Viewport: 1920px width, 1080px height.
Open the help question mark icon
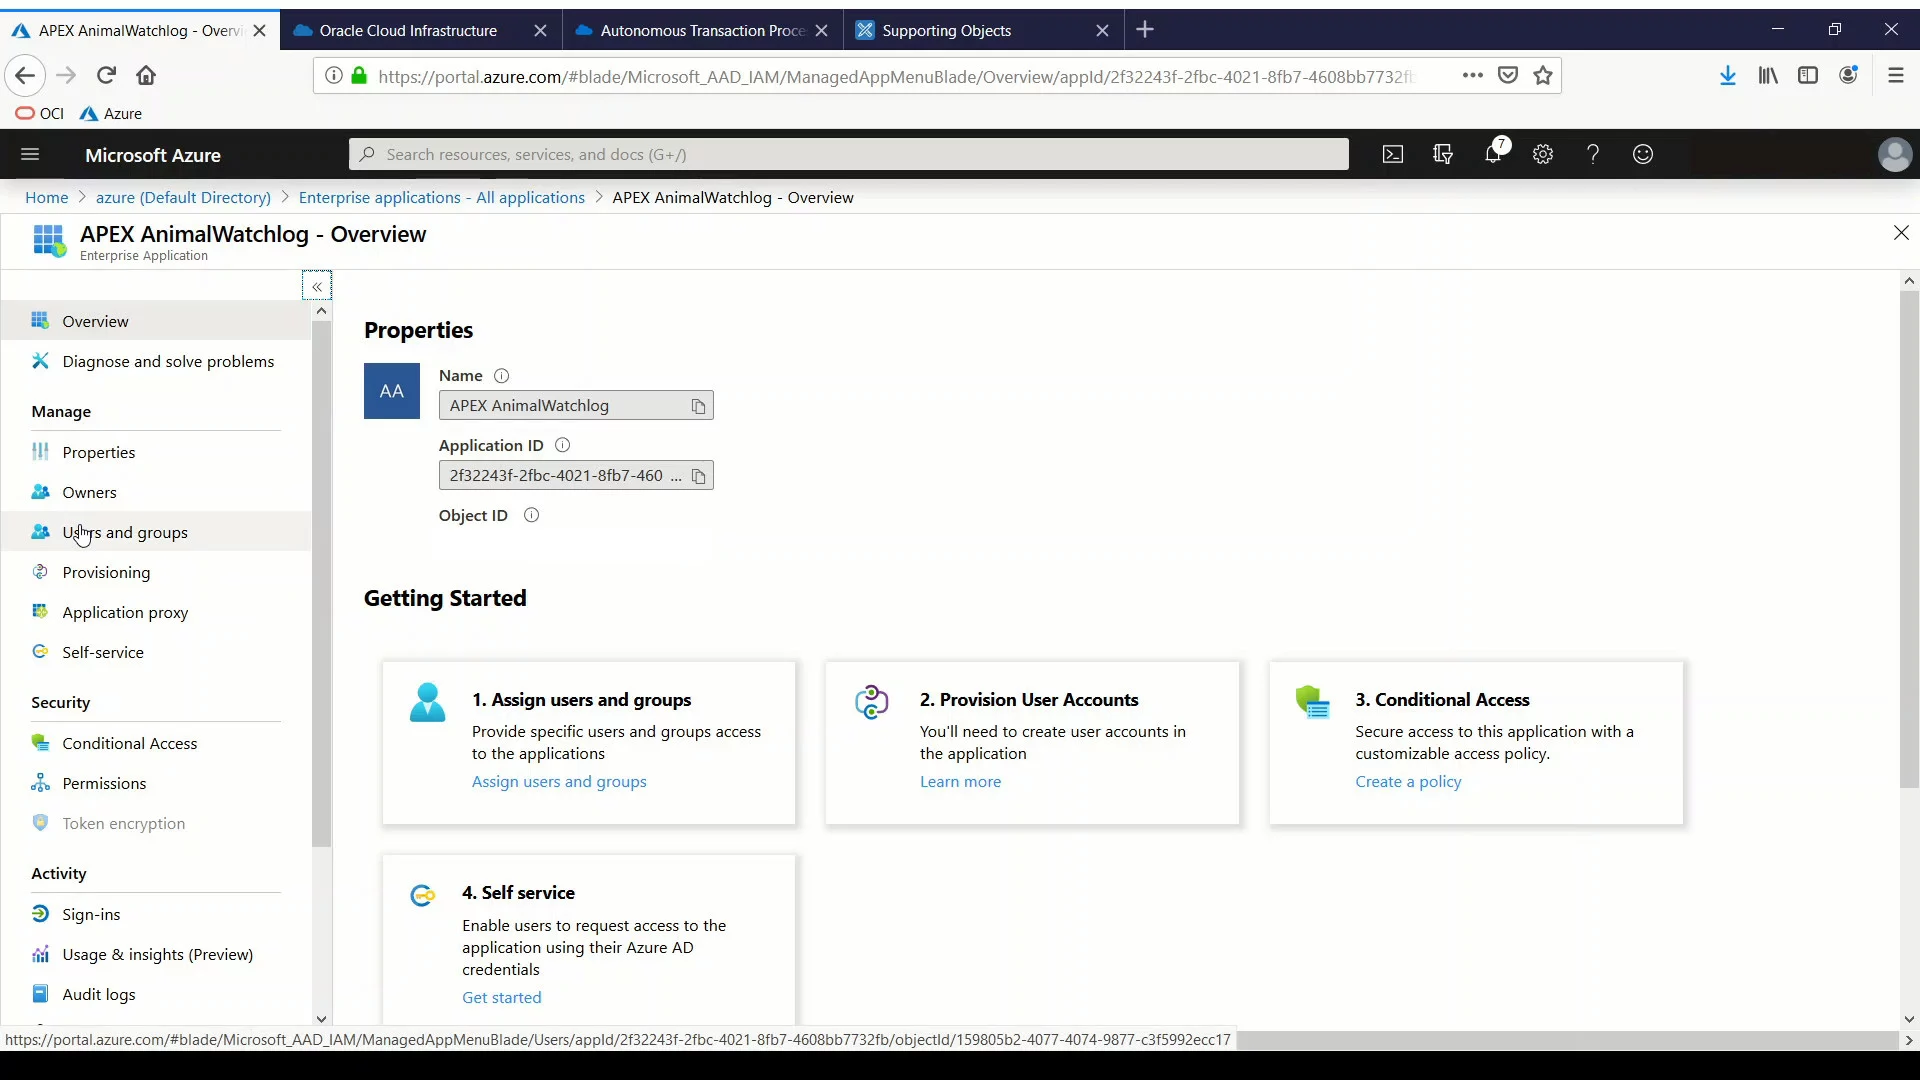1593,154
